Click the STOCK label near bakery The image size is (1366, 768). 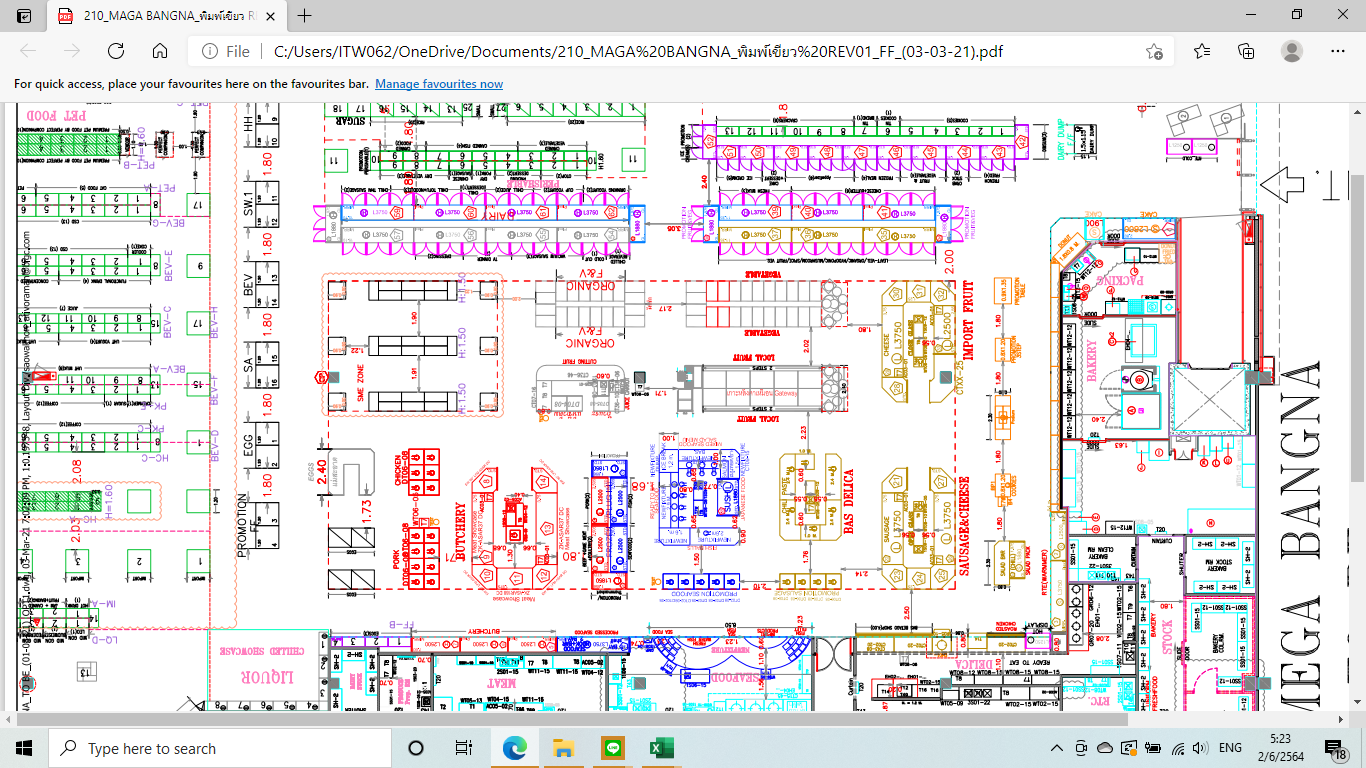coord(1165,639)
